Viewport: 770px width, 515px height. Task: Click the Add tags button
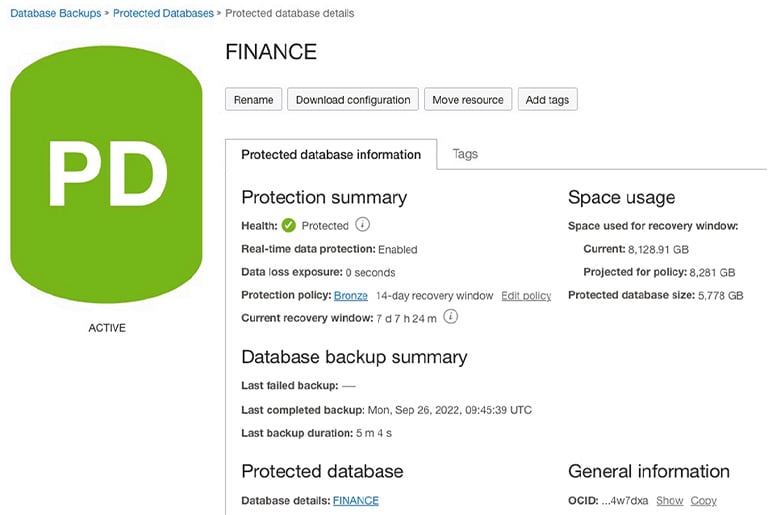coord(547,100)
